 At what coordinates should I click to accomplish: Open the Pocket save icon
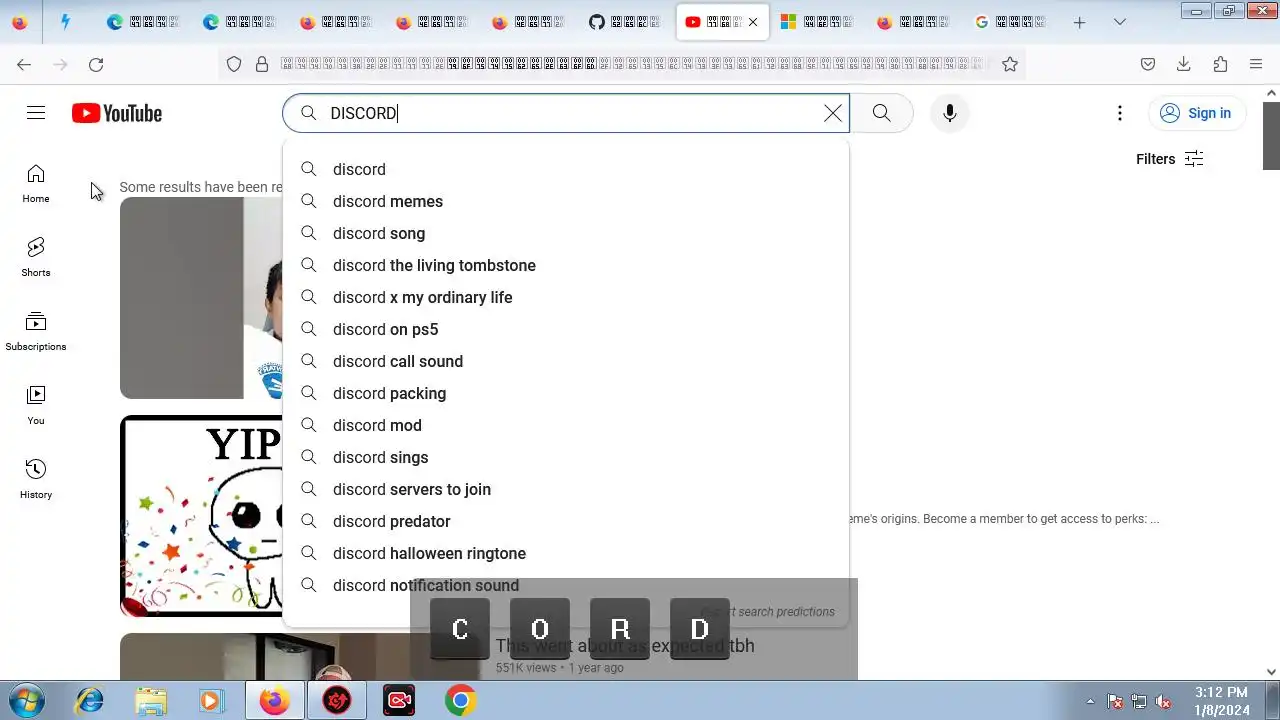pos(1148,64)
